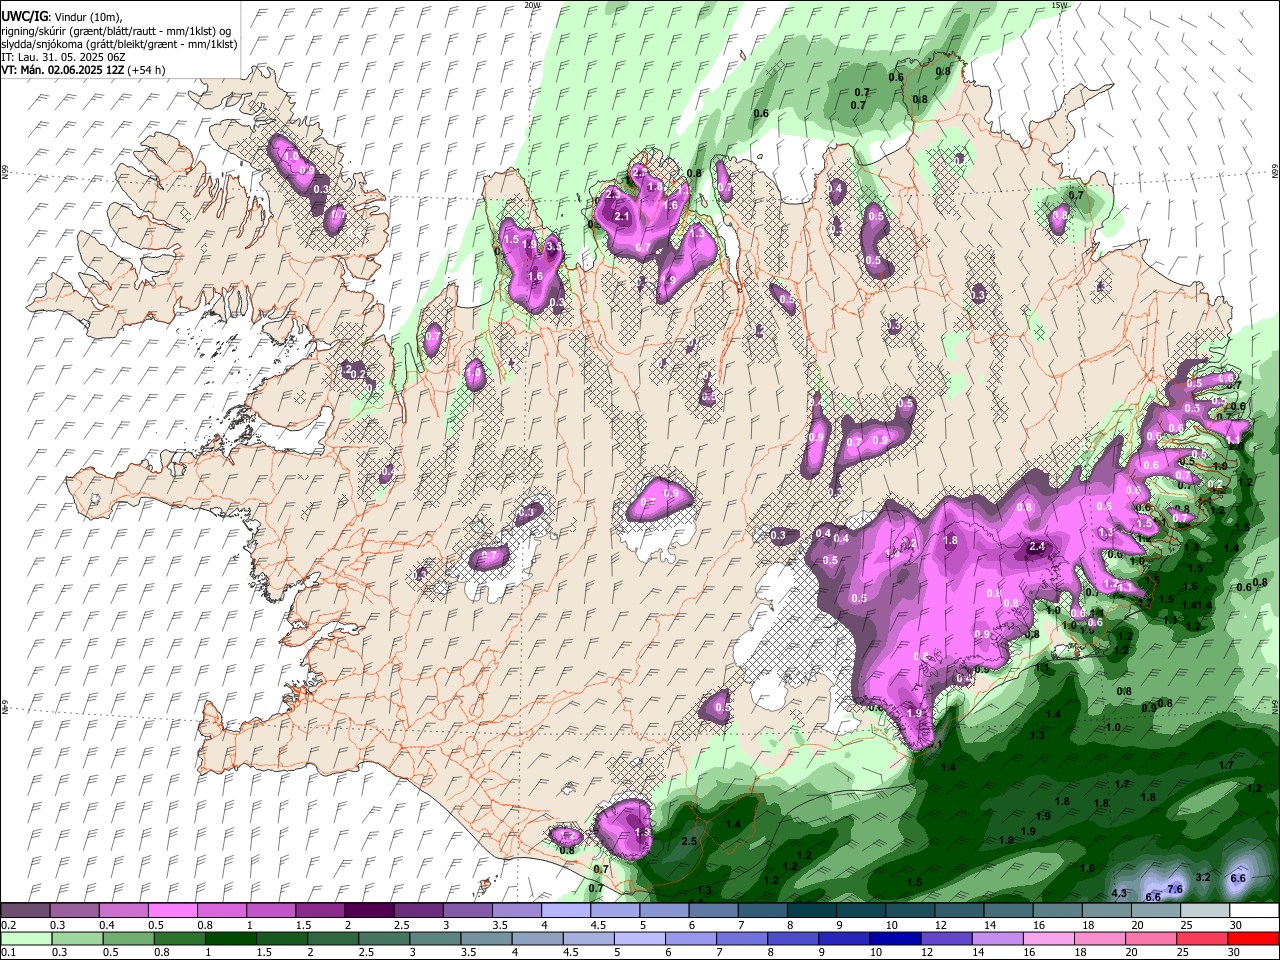The width and height of the screenshot is (1280, 960).
Task: Click the 'UWC/IG: Vindur (10m)' title text
Action: [61, 17]
